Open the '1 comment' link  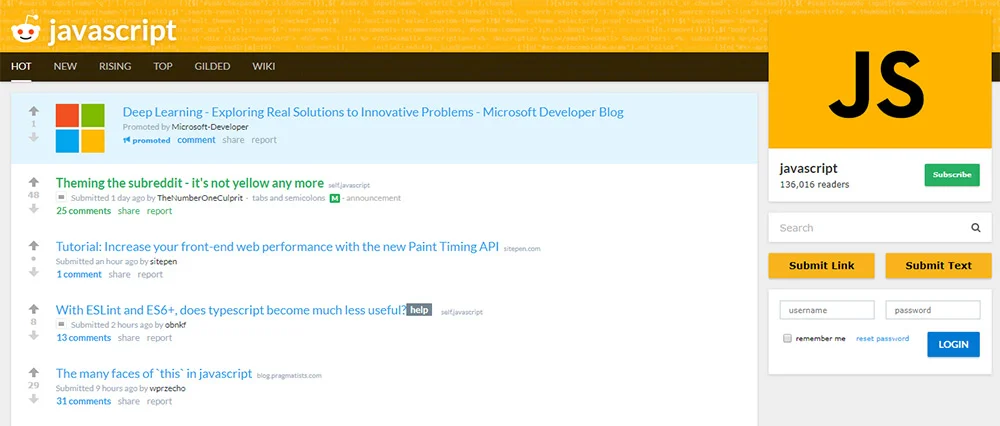point(78,275)
